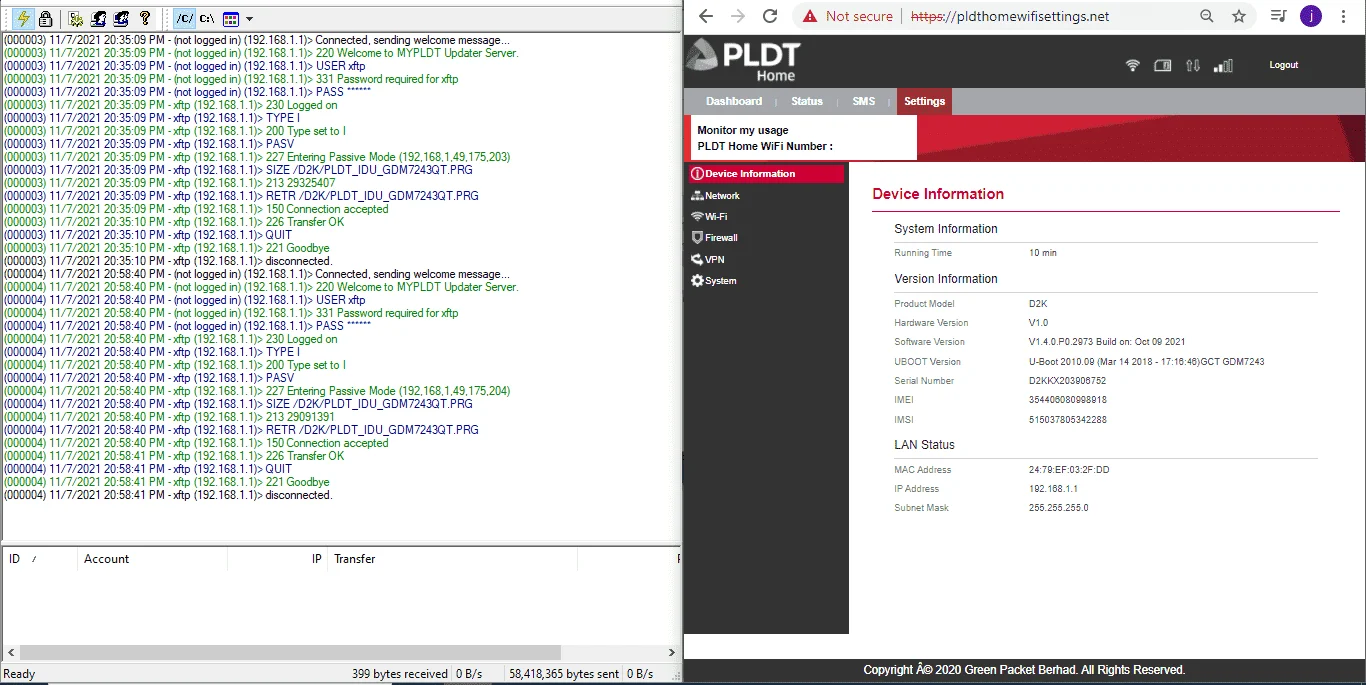Click the '399 bytes received' status entry

click(400, 674)
